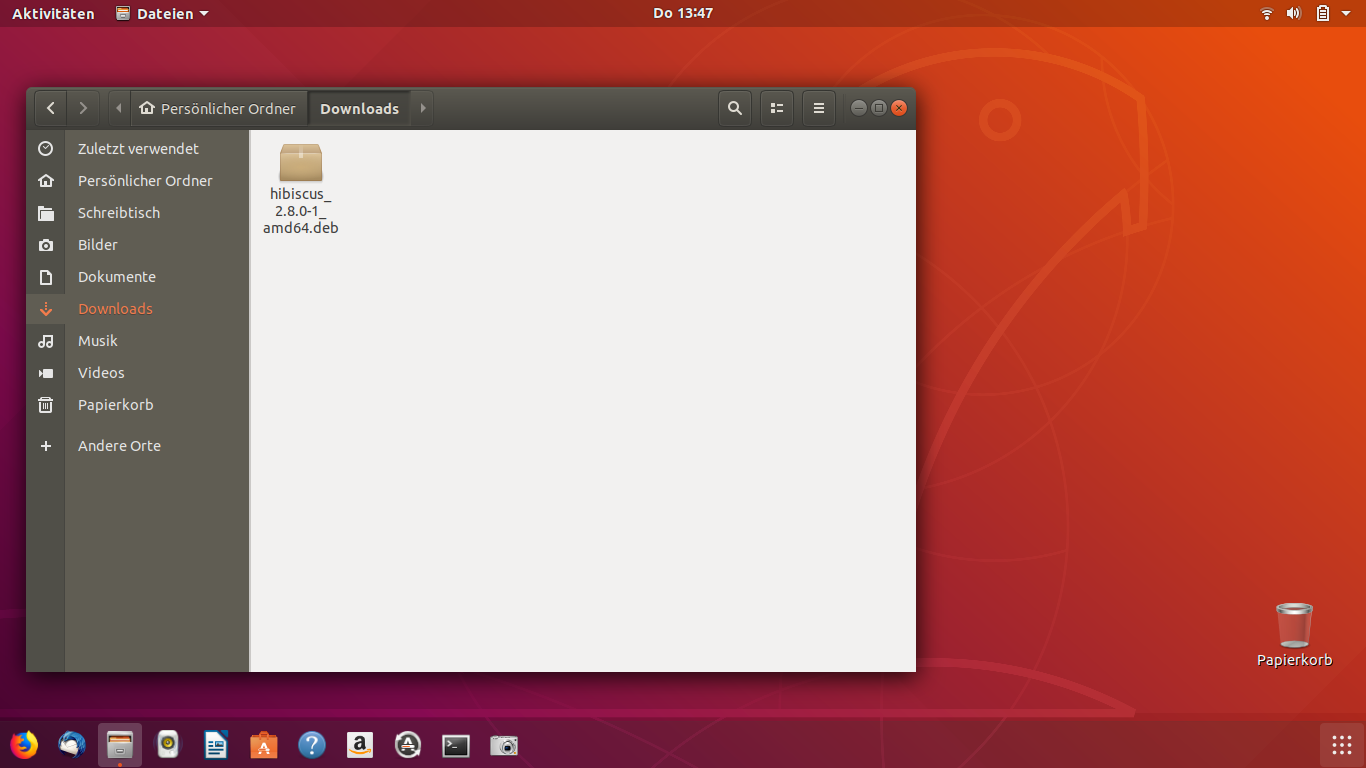Minimize the Files window
The height and width of the screenshot is (768, 1366).
coord(859,108)
